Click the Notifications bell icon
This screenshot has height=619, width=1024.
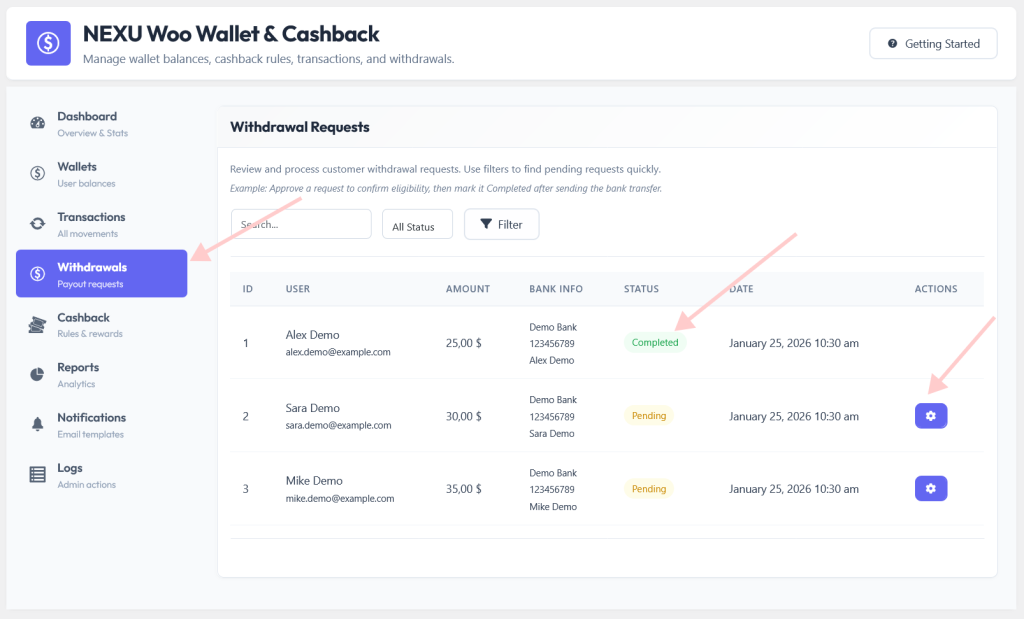pyautogui.click(x=38, y=424)
